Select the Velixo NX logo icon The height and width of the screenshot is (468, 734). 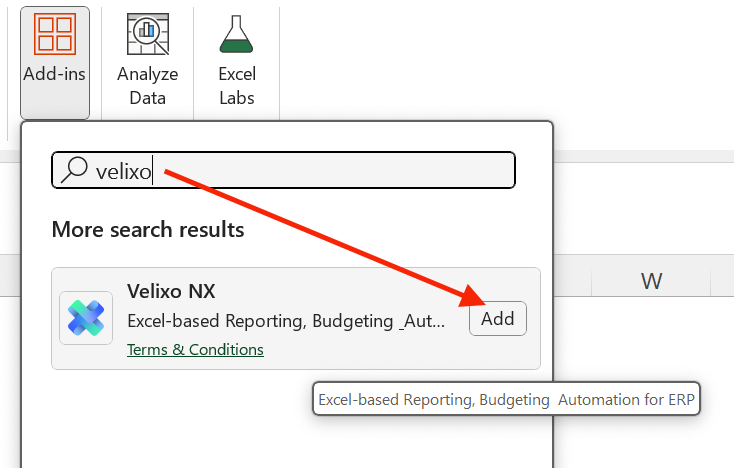(x=86, y=318)
